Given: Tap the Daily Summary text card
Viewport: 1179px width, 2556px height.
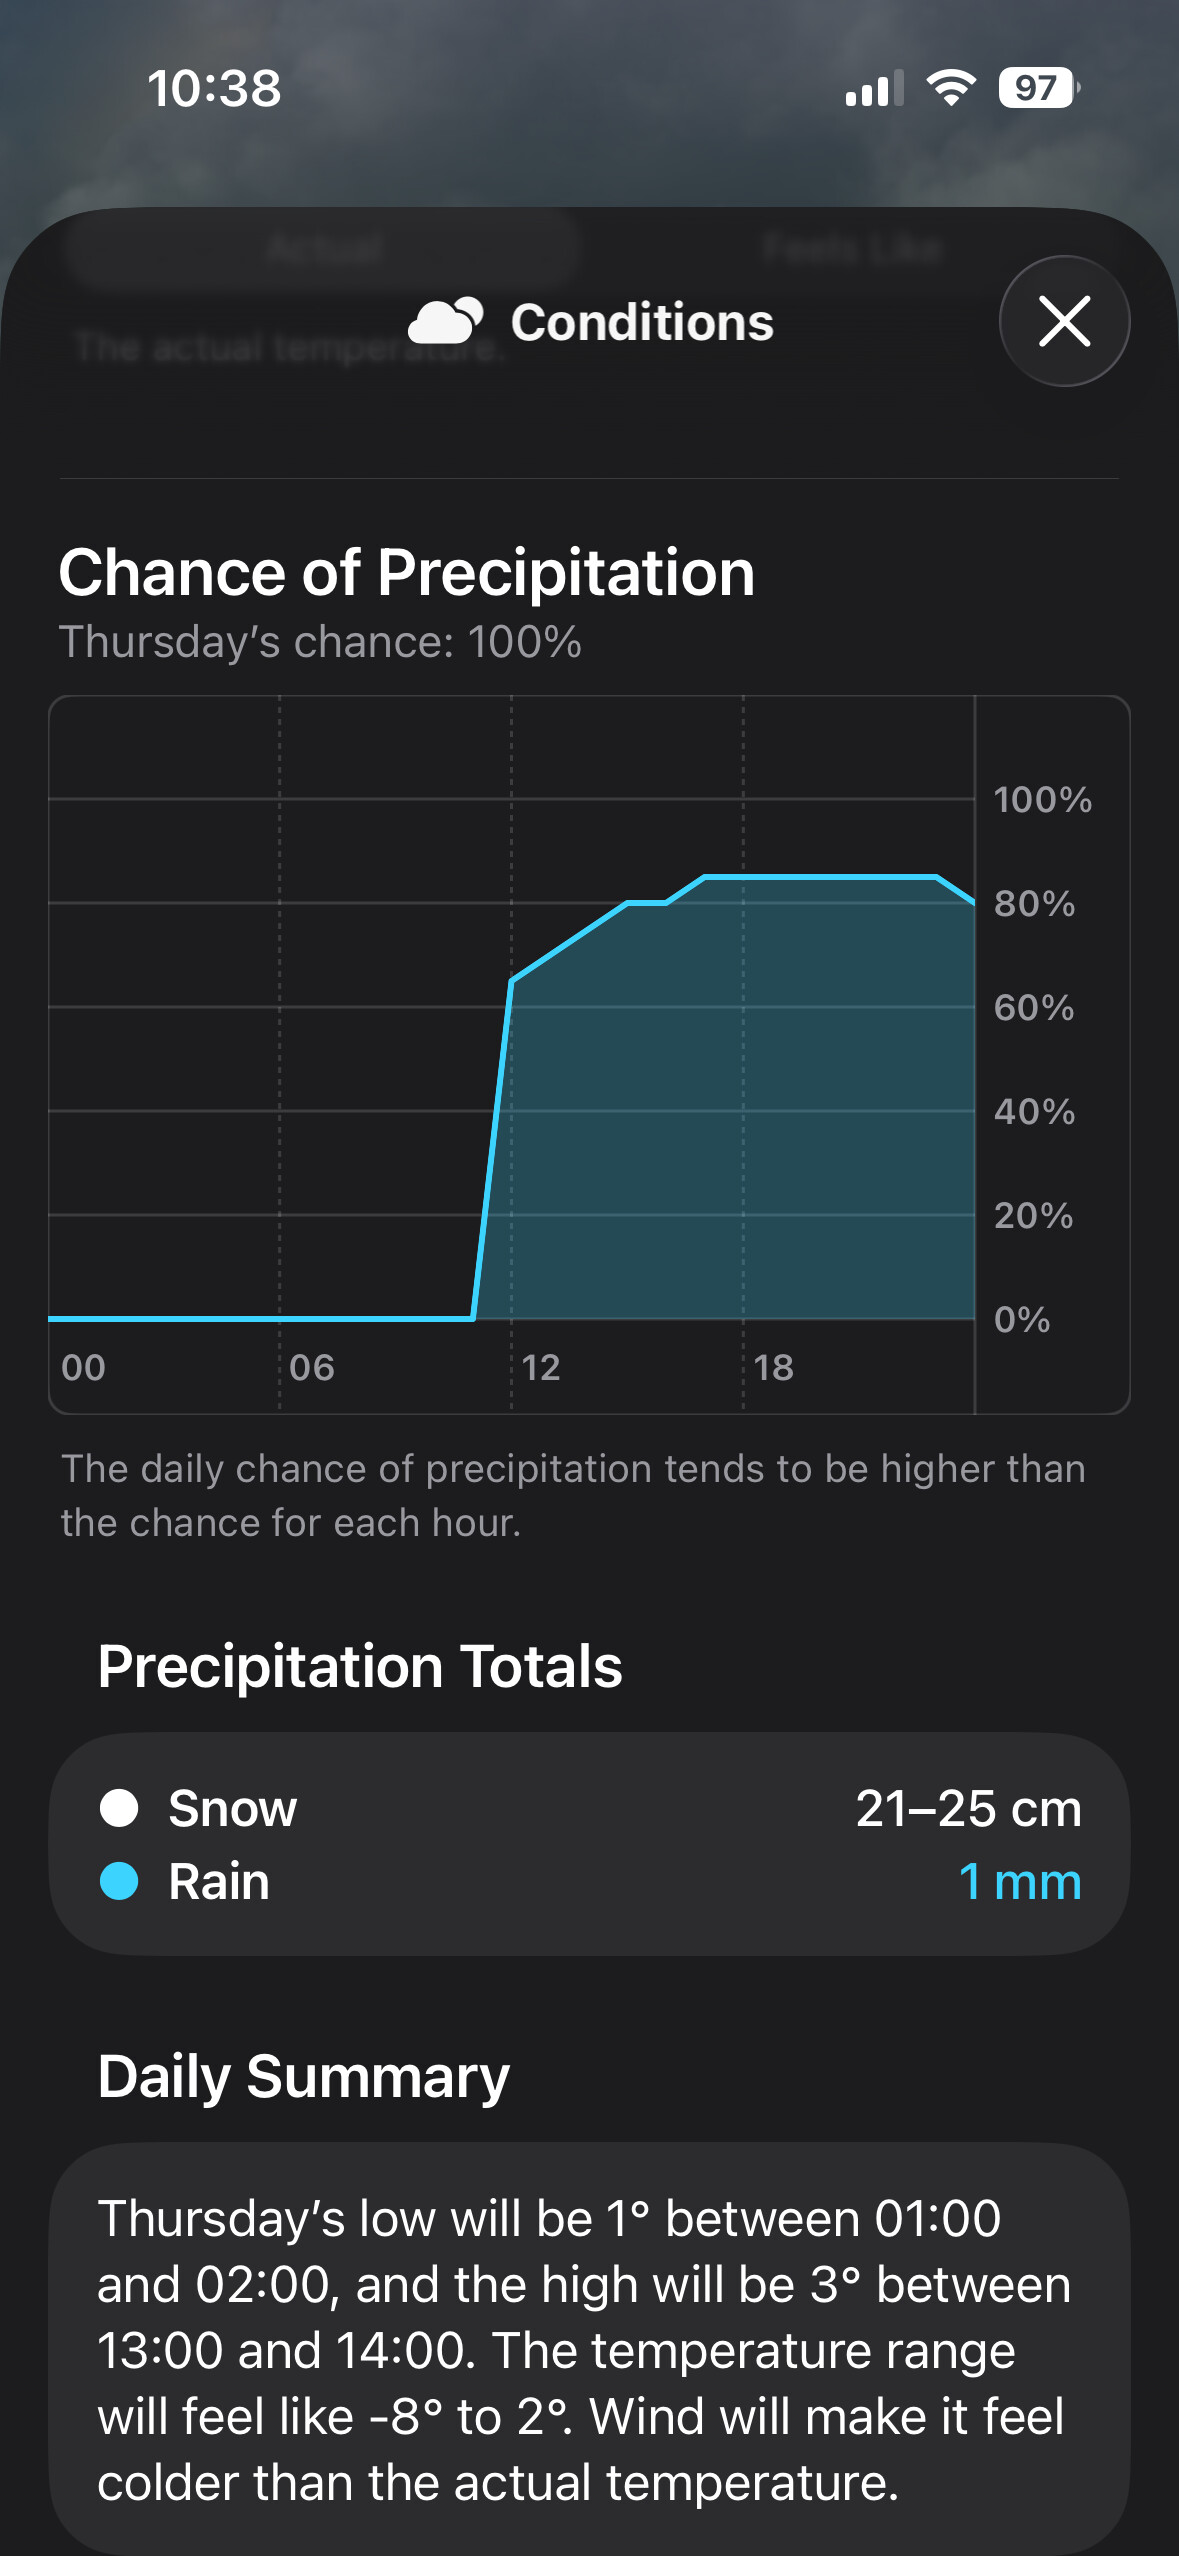Looking at the screenshot, I should click(589, 2348).
